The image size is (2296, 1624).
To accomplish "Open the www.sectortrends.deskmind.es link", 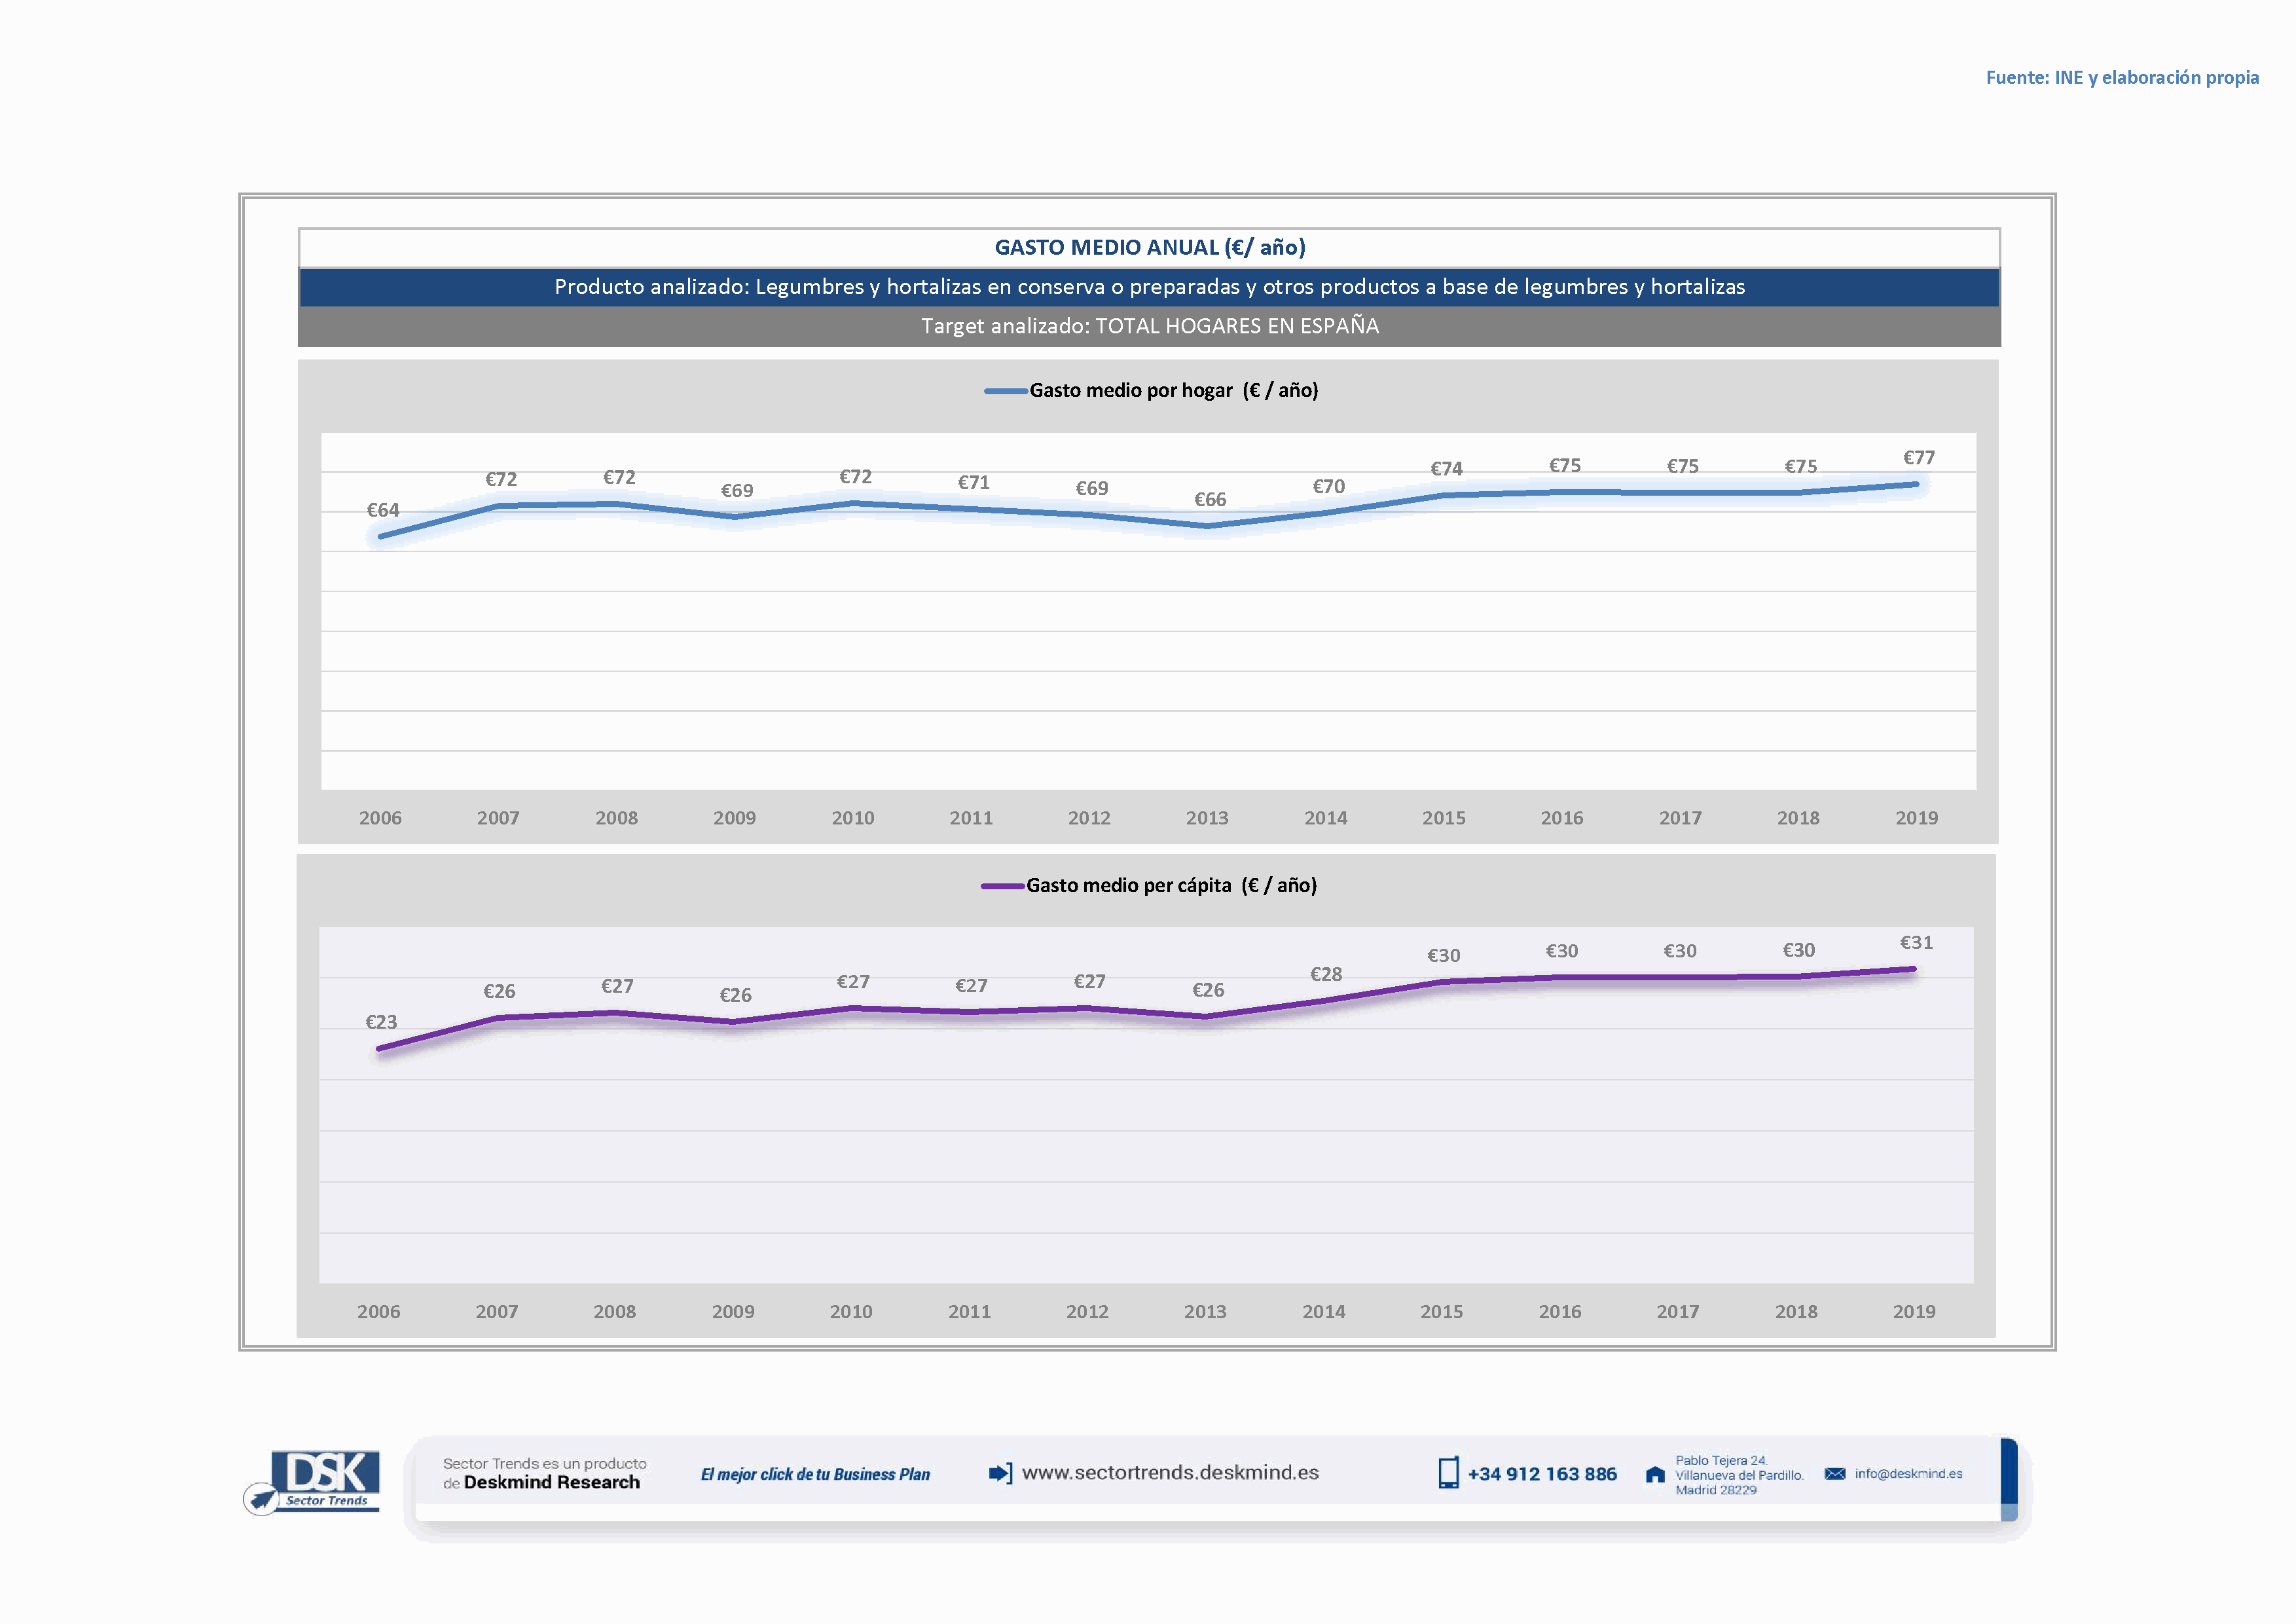I will coord(1170,1473).
